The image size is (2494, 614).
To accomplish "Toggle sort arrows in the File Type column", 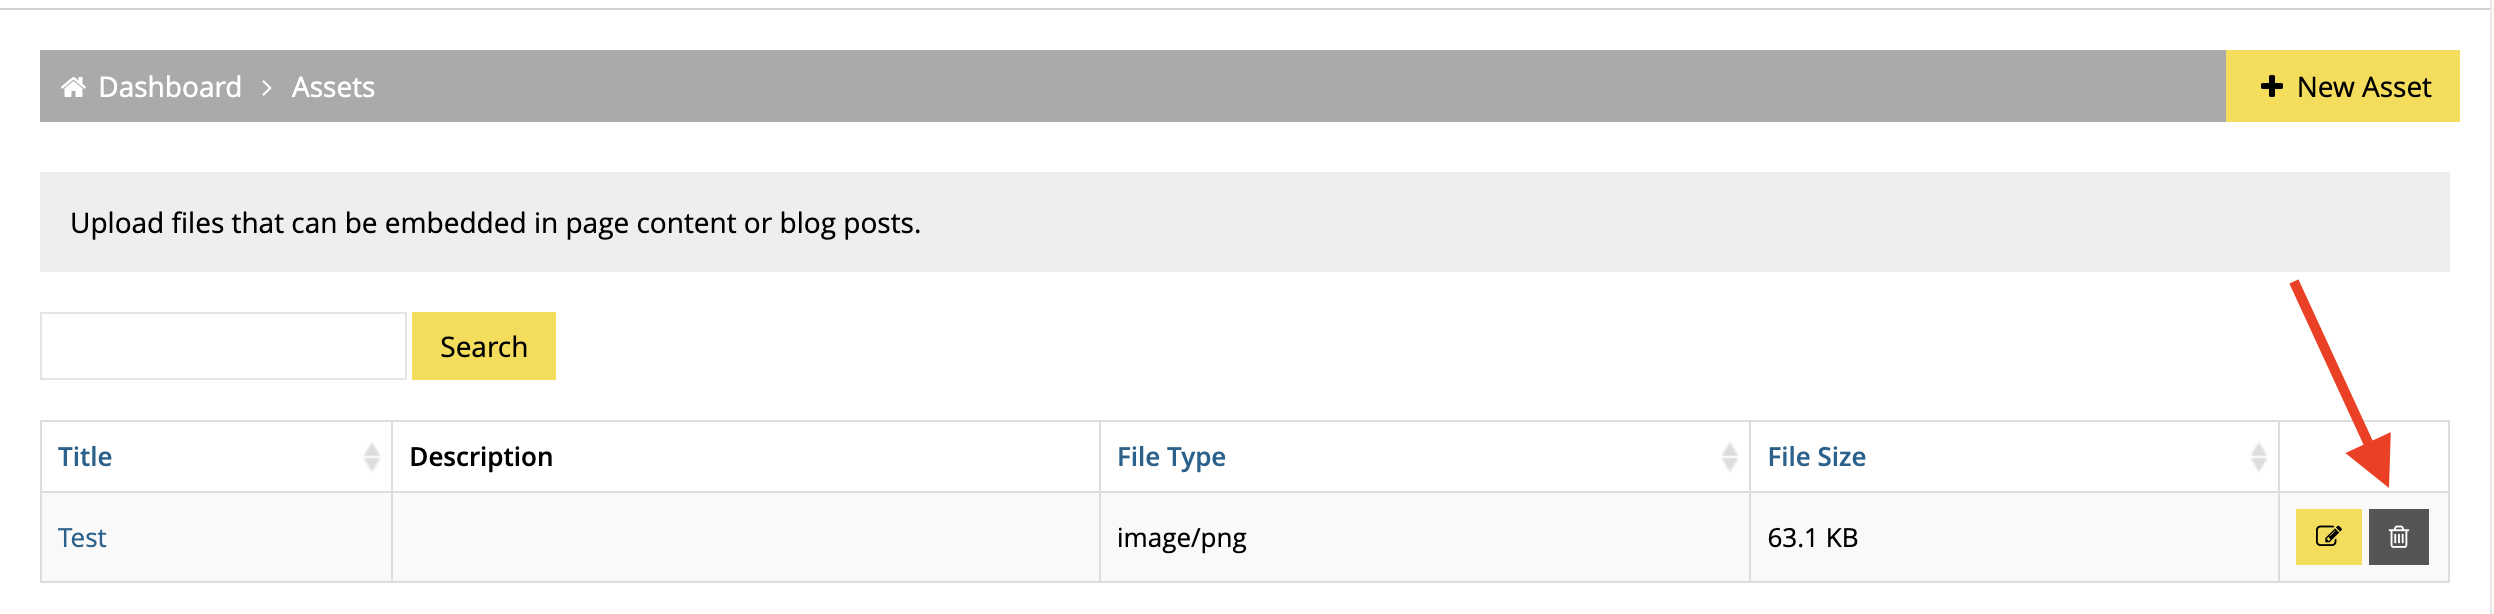I will (x=1730, y=457).
